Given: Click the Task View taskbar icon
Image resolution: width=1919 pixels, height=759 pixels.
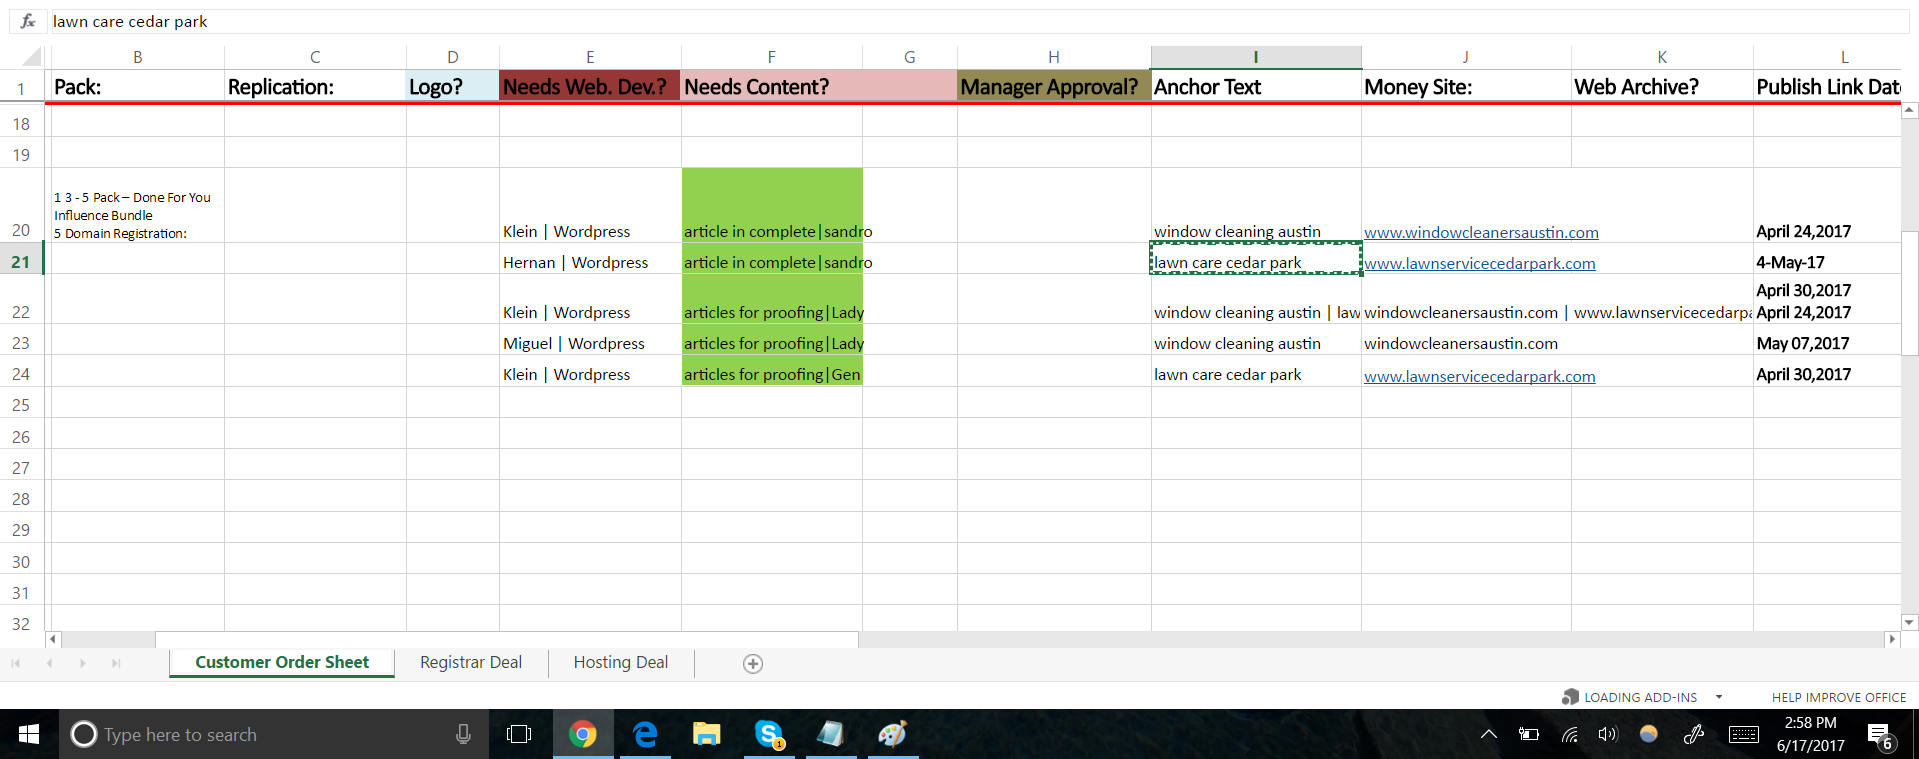Looking at the screenshot, I should coord(519,735).
